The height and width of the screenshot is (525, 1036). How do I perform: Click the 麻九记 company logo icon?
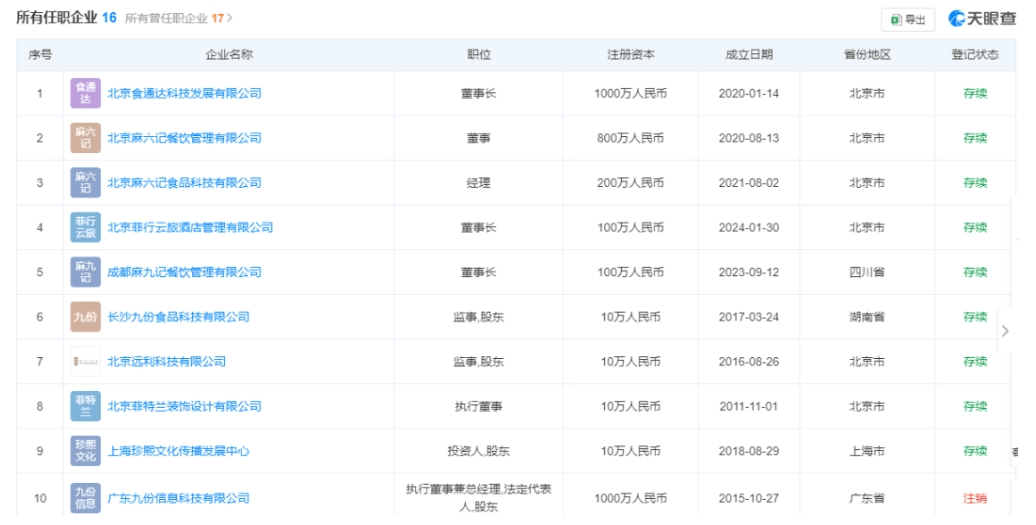85,272
